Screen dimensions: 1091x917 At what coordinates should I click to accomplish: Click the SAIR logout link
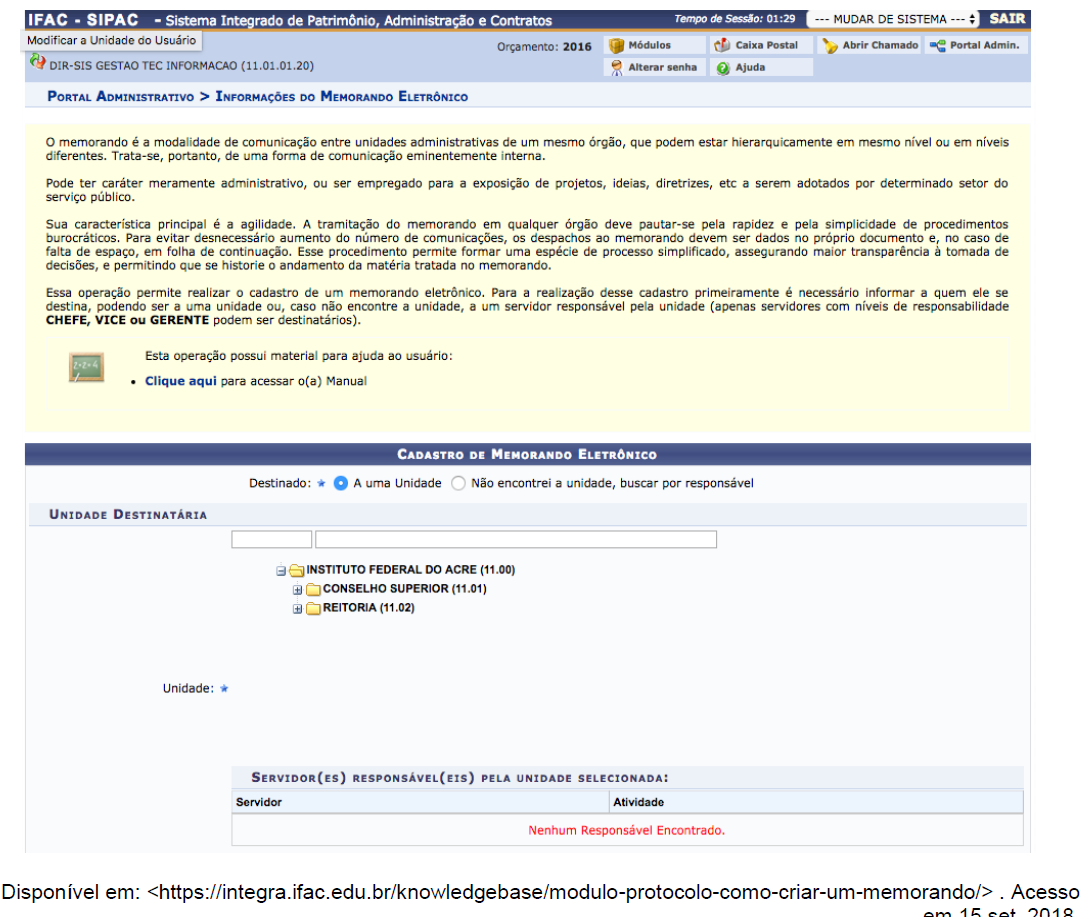(x=1006, y=19)
